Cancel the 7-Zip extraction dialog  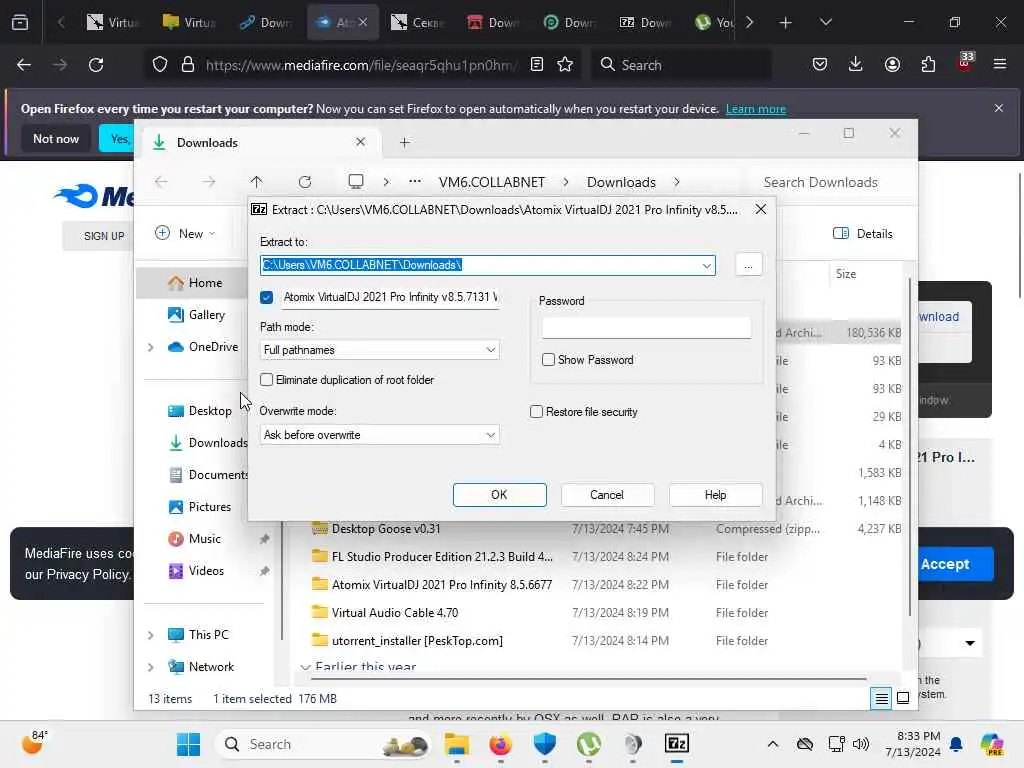(607, 494)
